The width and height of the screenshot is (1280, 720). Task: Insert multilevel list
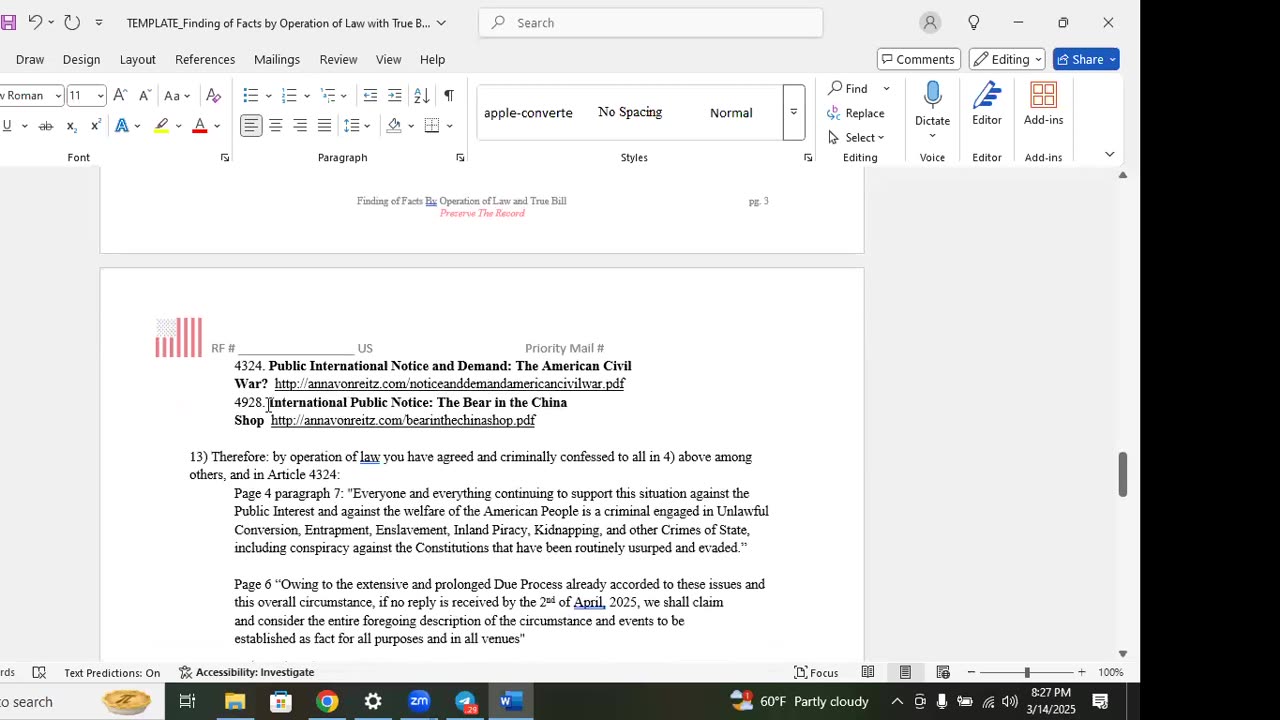[328, 96]
